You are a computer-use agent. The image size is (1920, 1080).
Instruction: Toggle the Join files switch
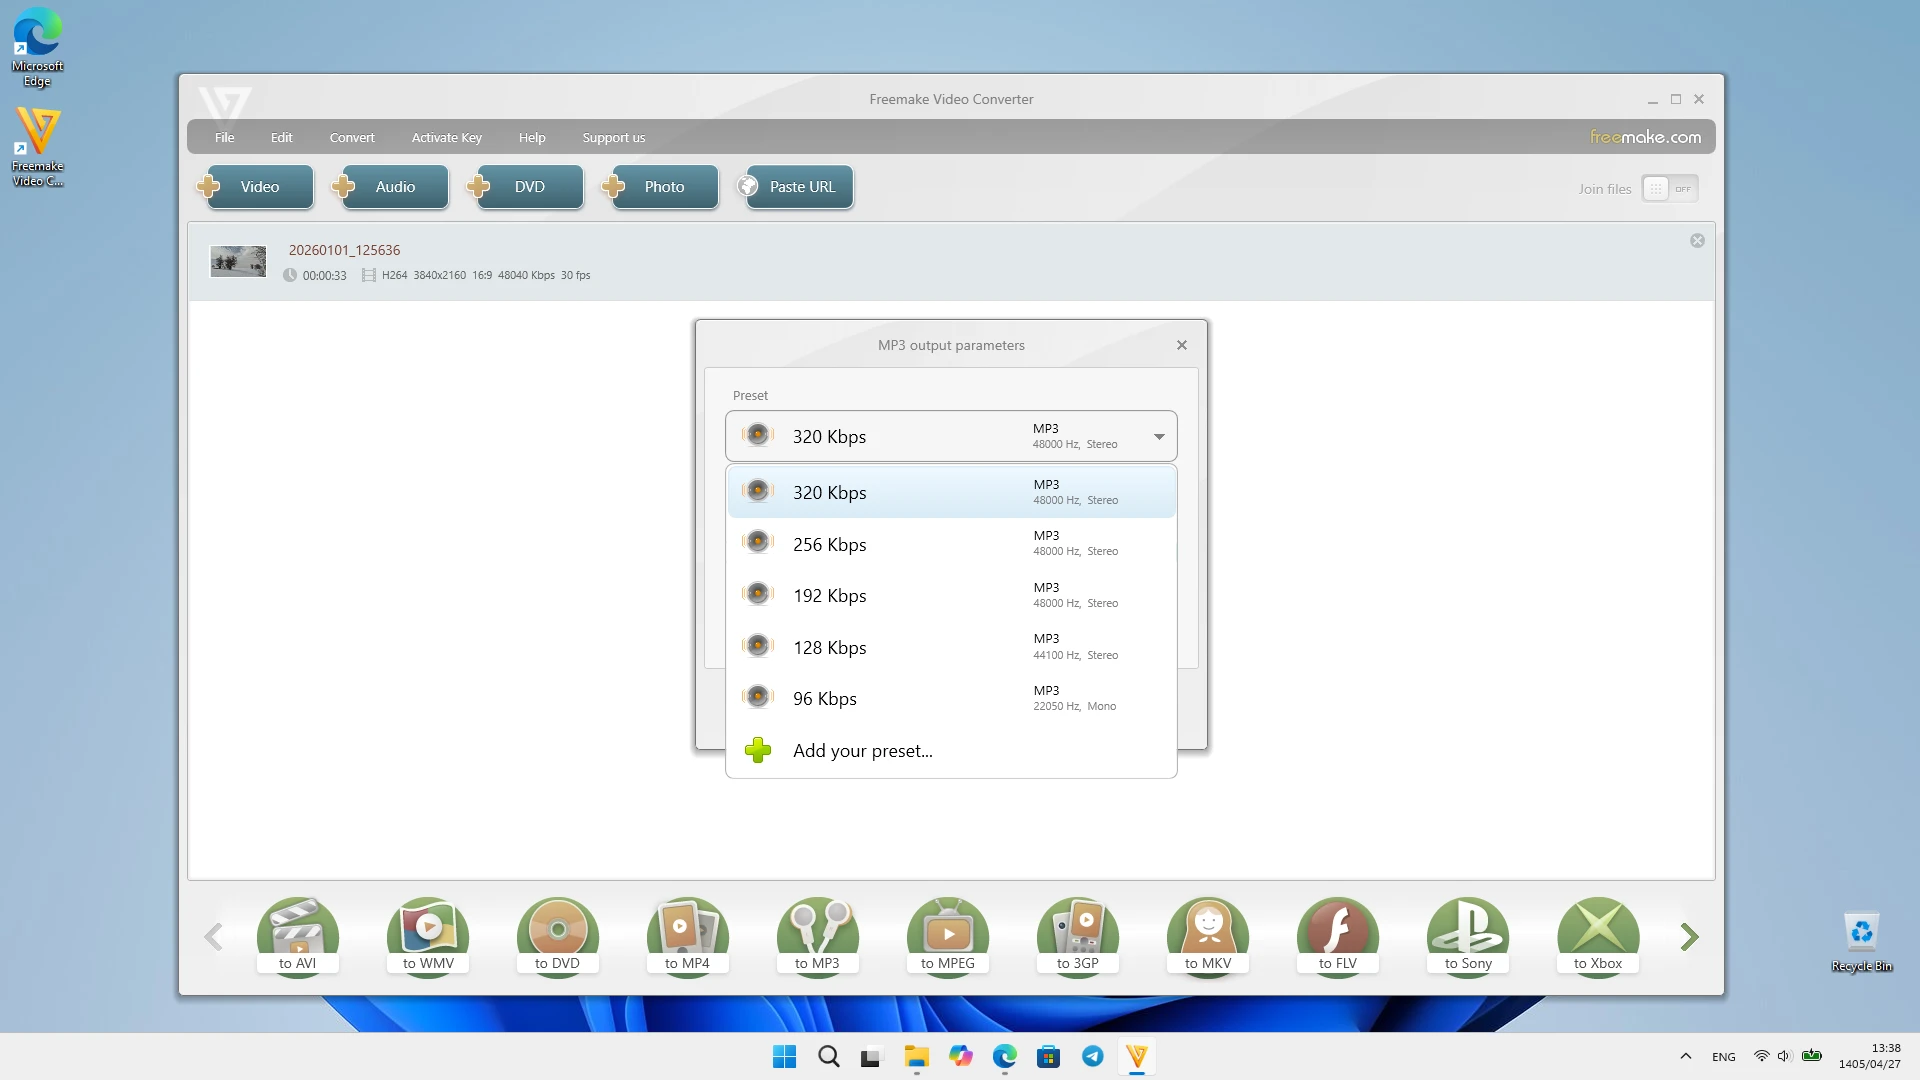coord(1670,189)
